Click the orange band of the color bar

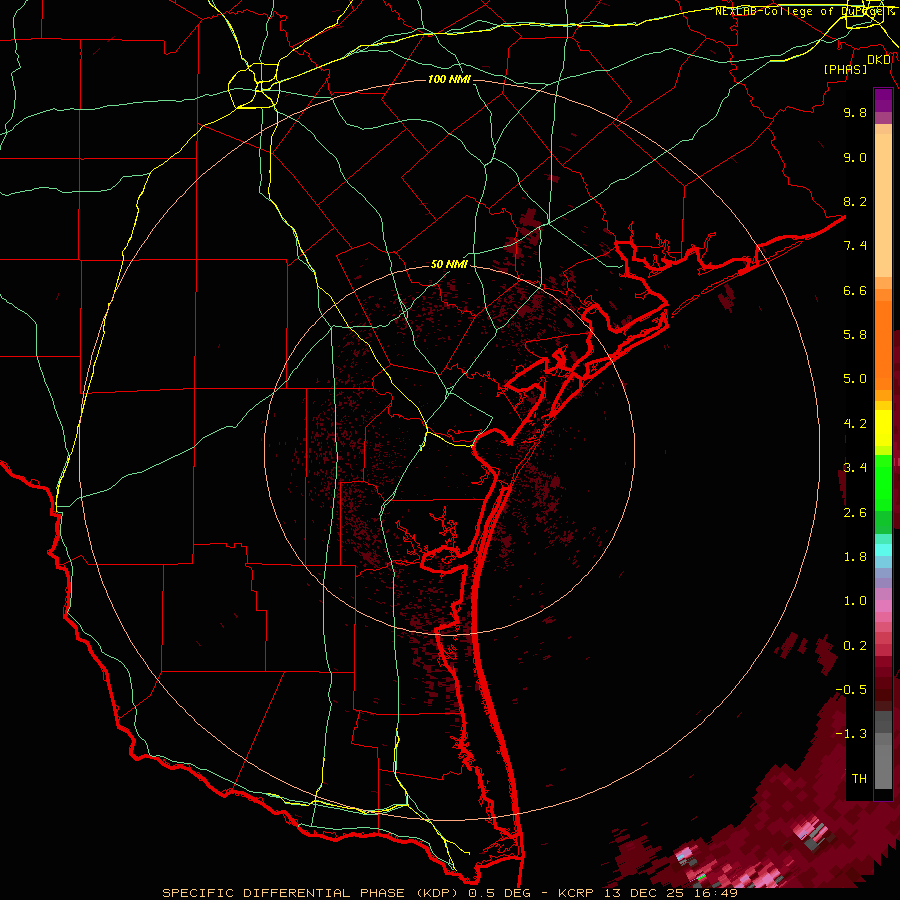point(883,344)
